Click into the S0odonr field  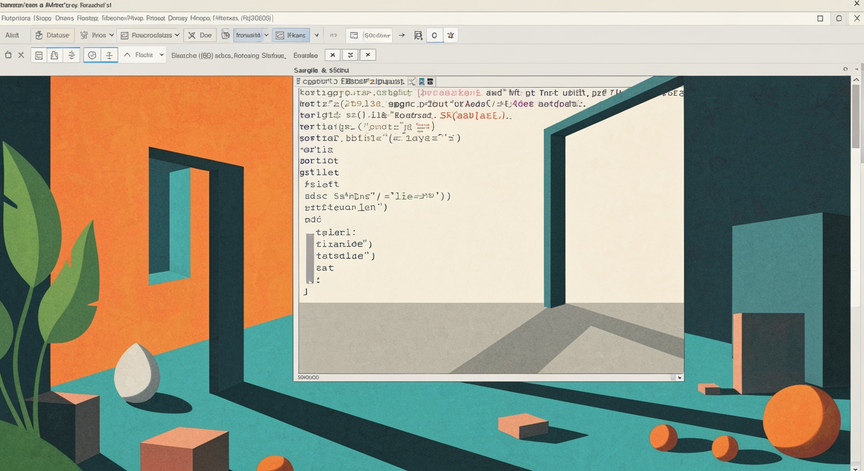[x=369, y=35]
